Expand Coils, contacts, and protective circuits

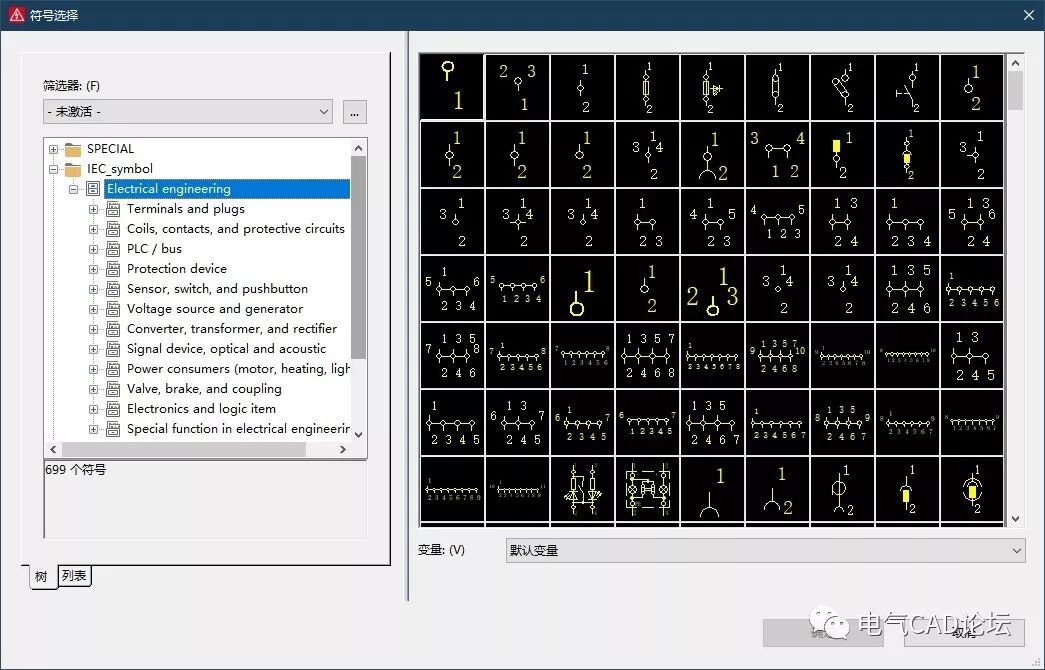point(93,229)
